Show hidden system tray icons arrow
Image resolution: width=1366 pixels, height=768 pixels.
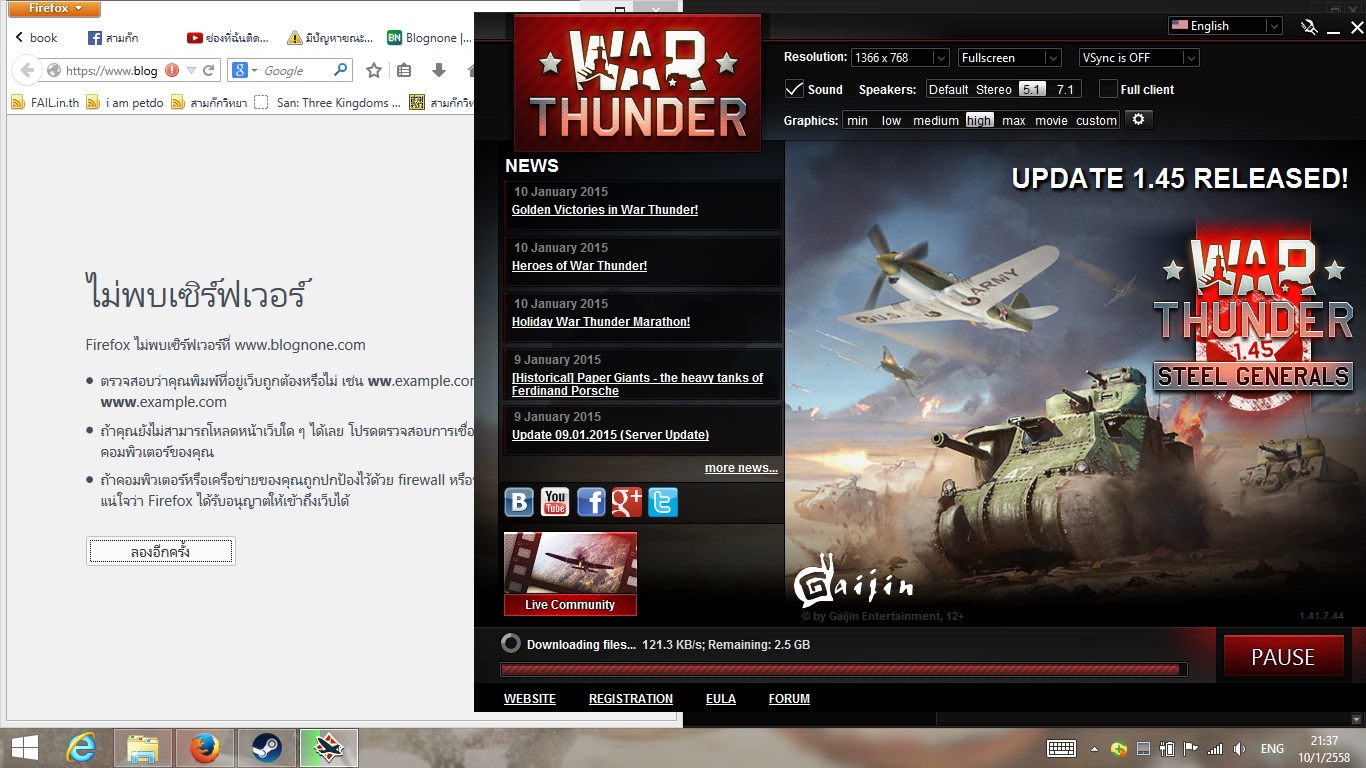coord(1094,749)
